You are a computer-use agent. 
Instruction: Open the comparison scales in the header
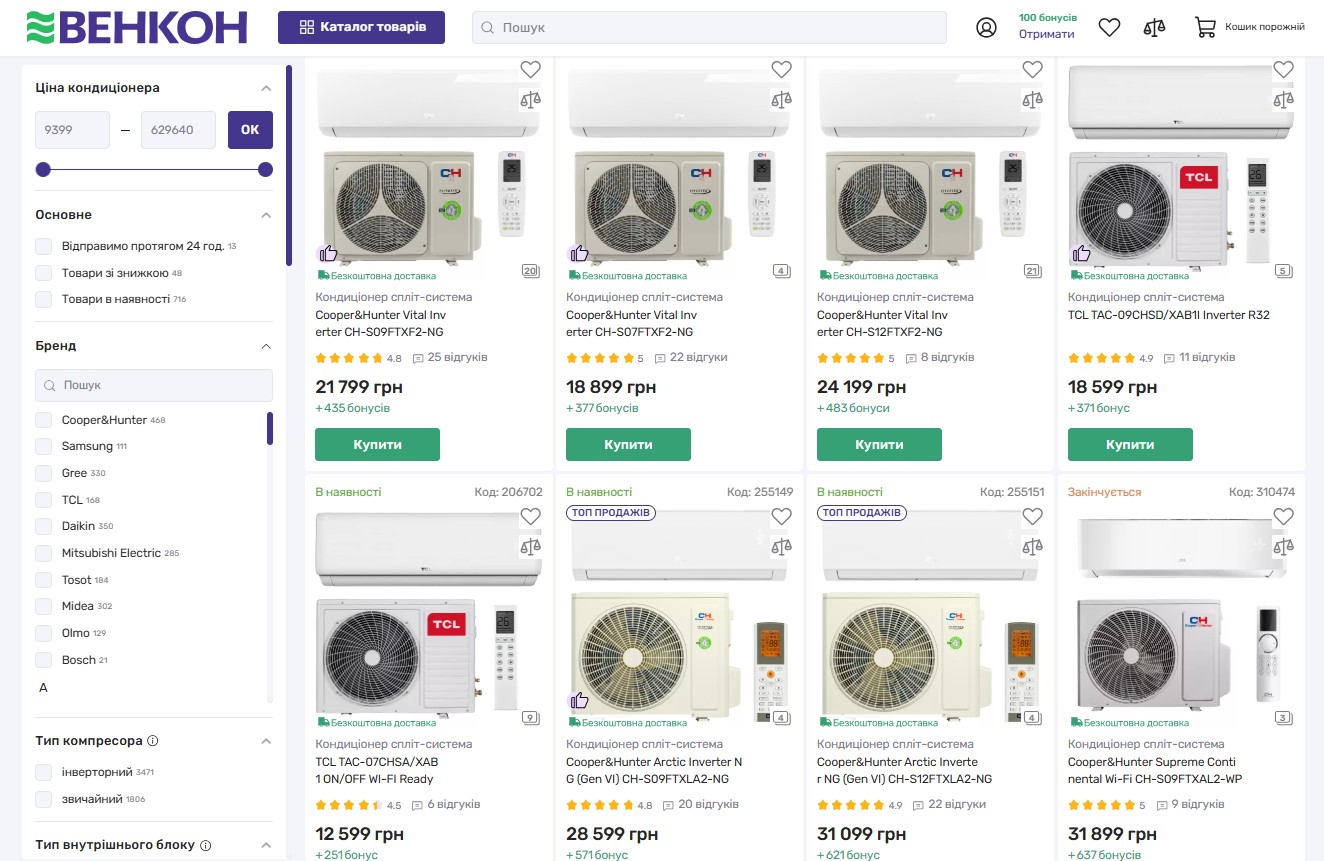tap(1154, 27)
